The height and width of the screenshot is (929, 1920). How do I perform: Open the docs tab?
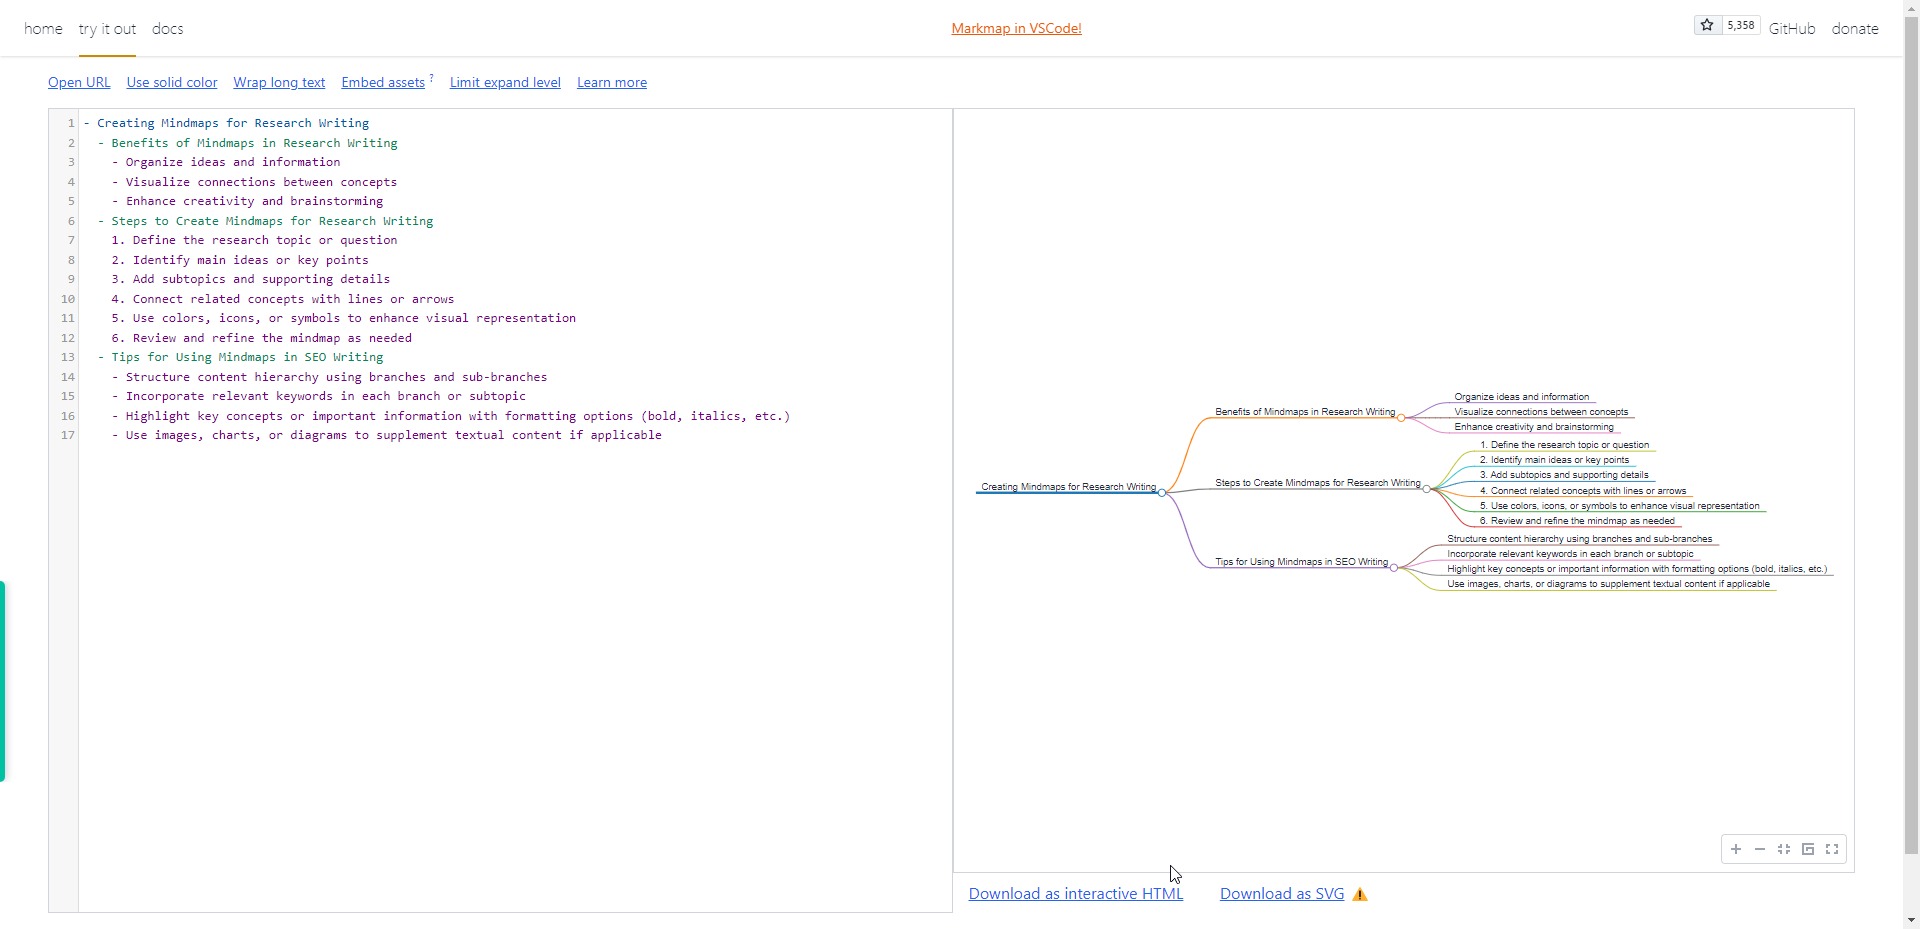(167, 29)
